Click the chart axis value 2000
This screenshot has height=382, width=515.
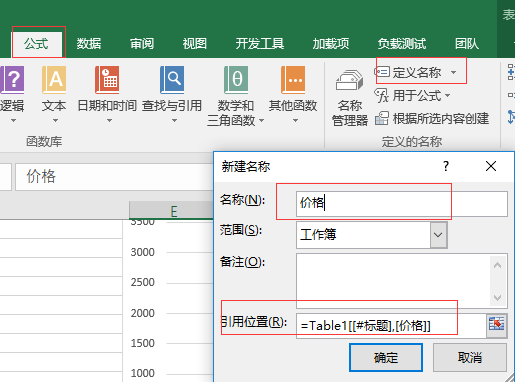[x=142, y=313]
